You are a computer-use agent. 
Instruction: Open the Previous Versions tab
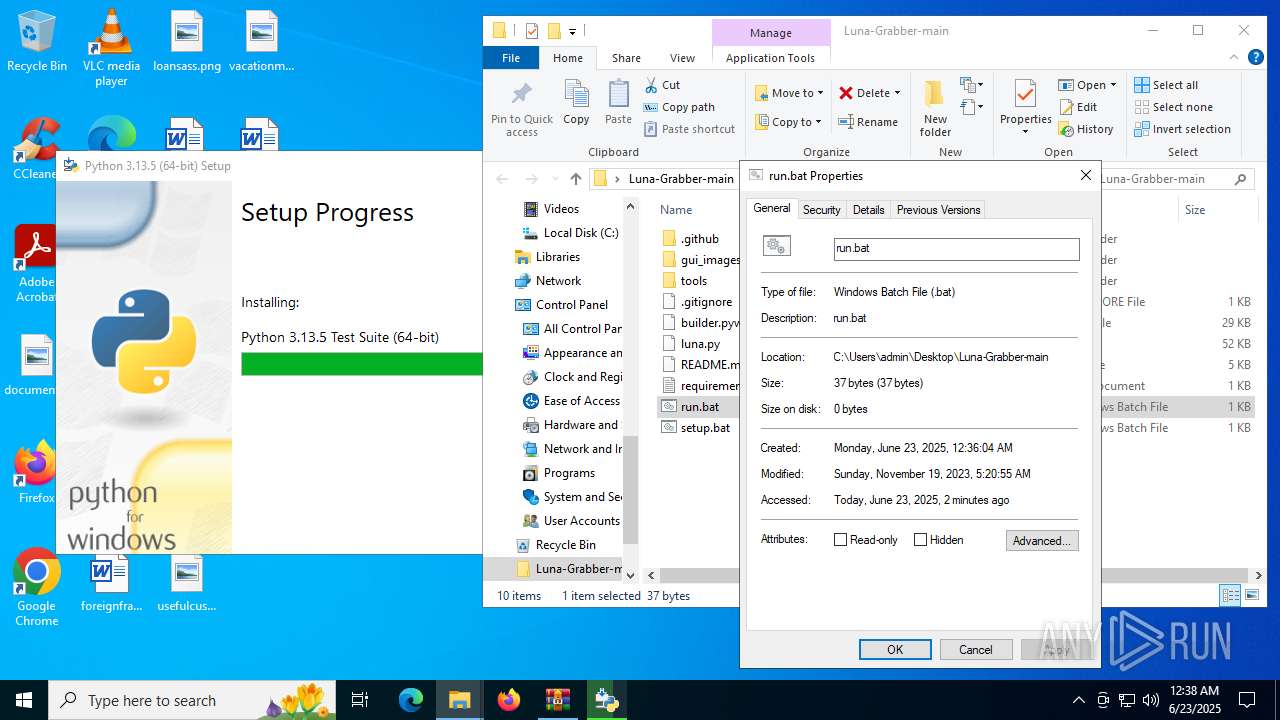pyautogui.click(x=938, y=210)
